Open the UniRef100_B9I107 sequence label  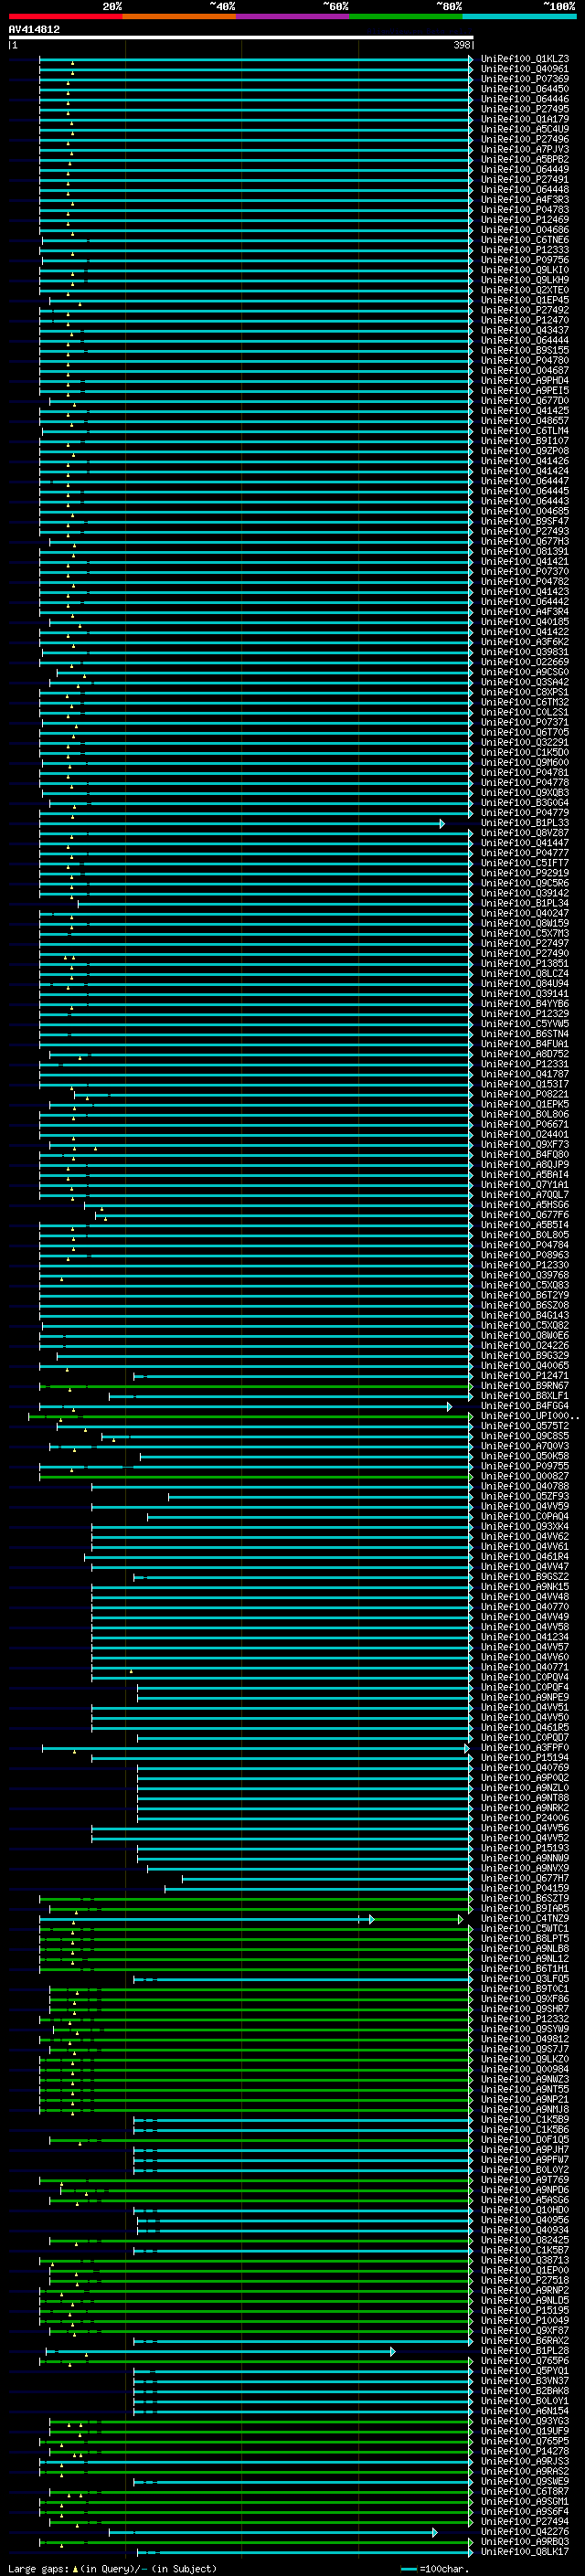point(525,441)
